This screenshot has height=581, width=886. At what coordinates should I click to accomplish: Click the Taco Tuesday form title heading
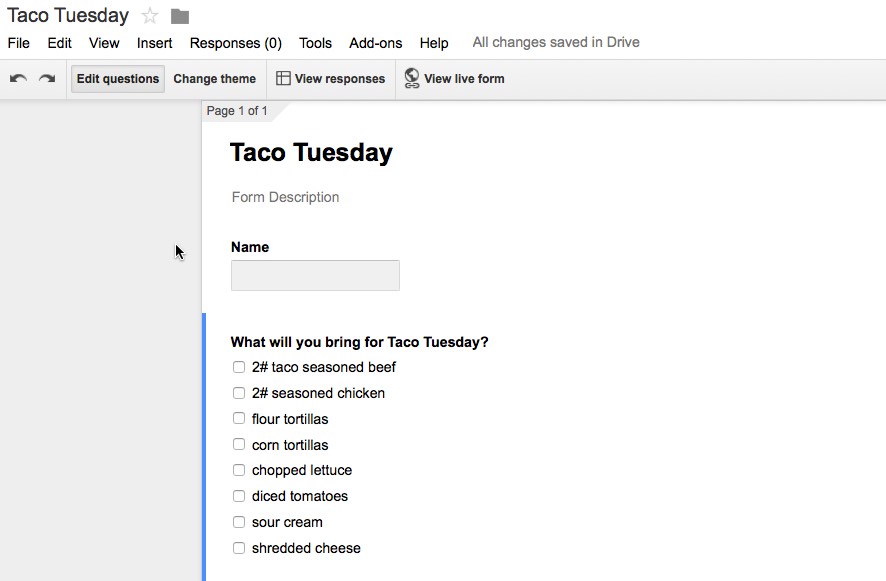311,153
